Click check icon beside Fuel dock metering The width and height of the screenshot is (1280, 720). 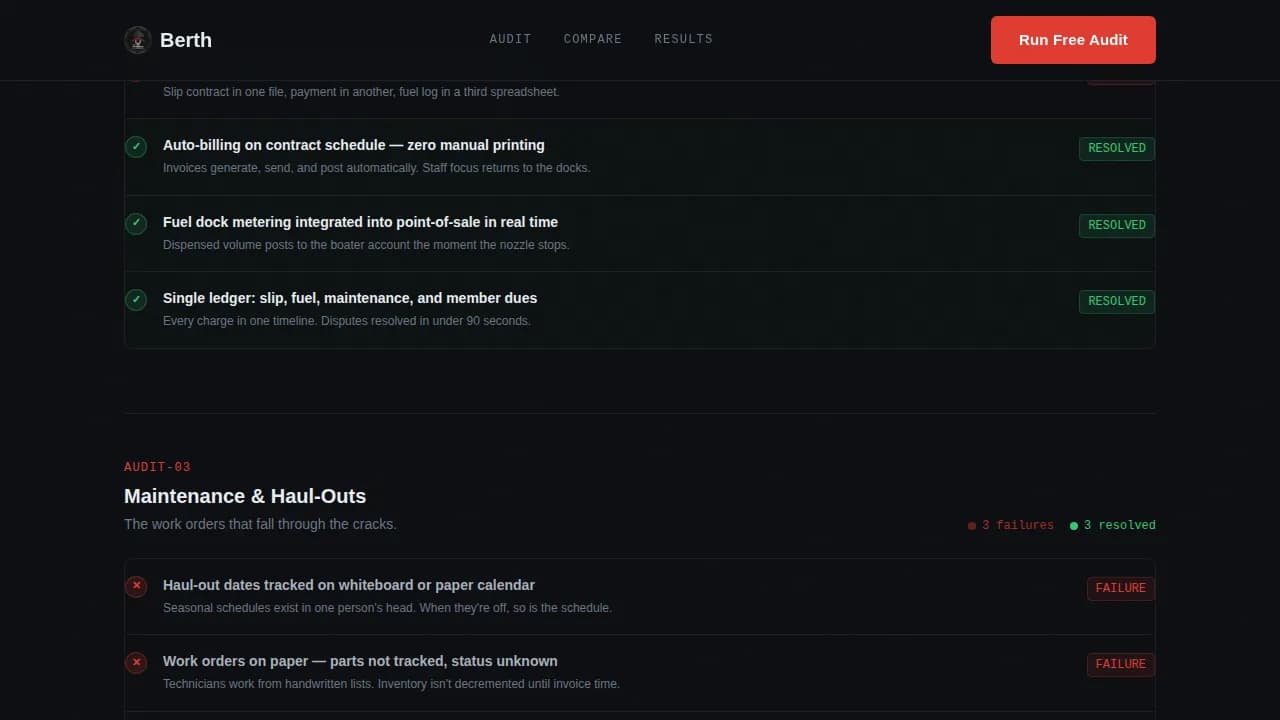(136, 224)
